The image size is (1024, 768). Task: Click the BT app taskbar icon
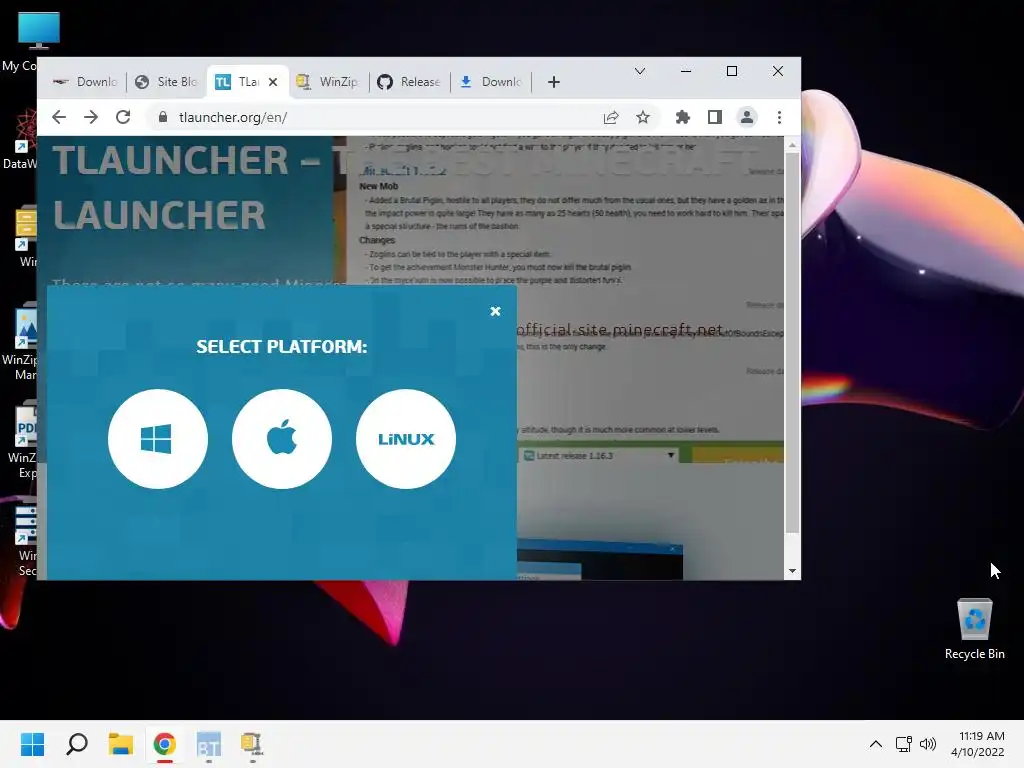[x=208, y=744]
